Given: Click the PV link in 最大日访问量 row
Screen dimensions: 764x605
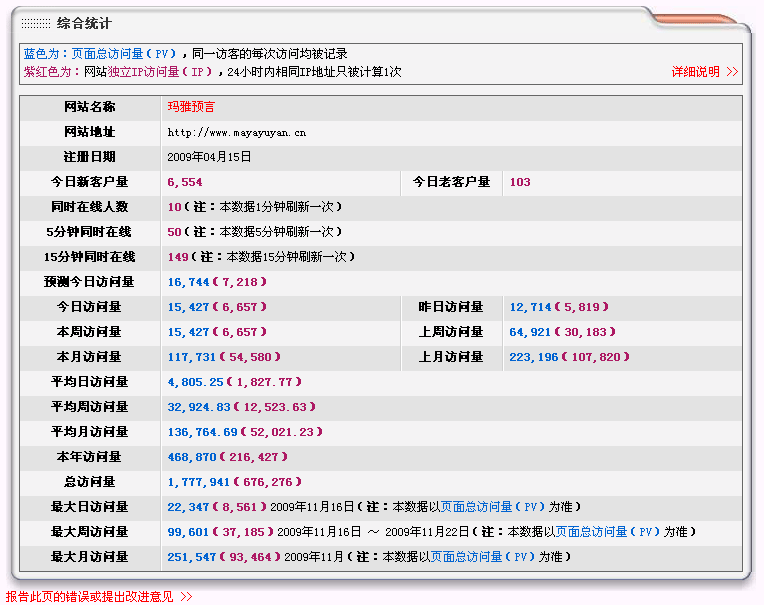Looking at the screenshot, I should click(x=493, y=507).
